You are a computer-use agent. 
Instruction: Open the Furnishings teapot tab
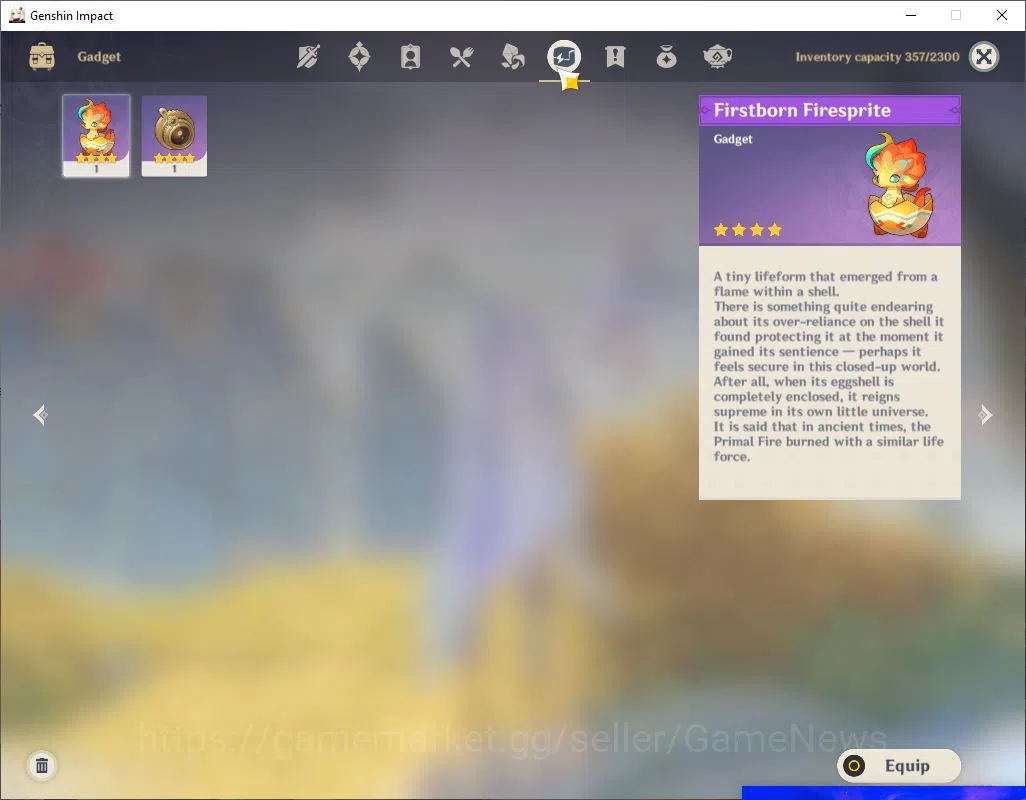pos(717,57)
